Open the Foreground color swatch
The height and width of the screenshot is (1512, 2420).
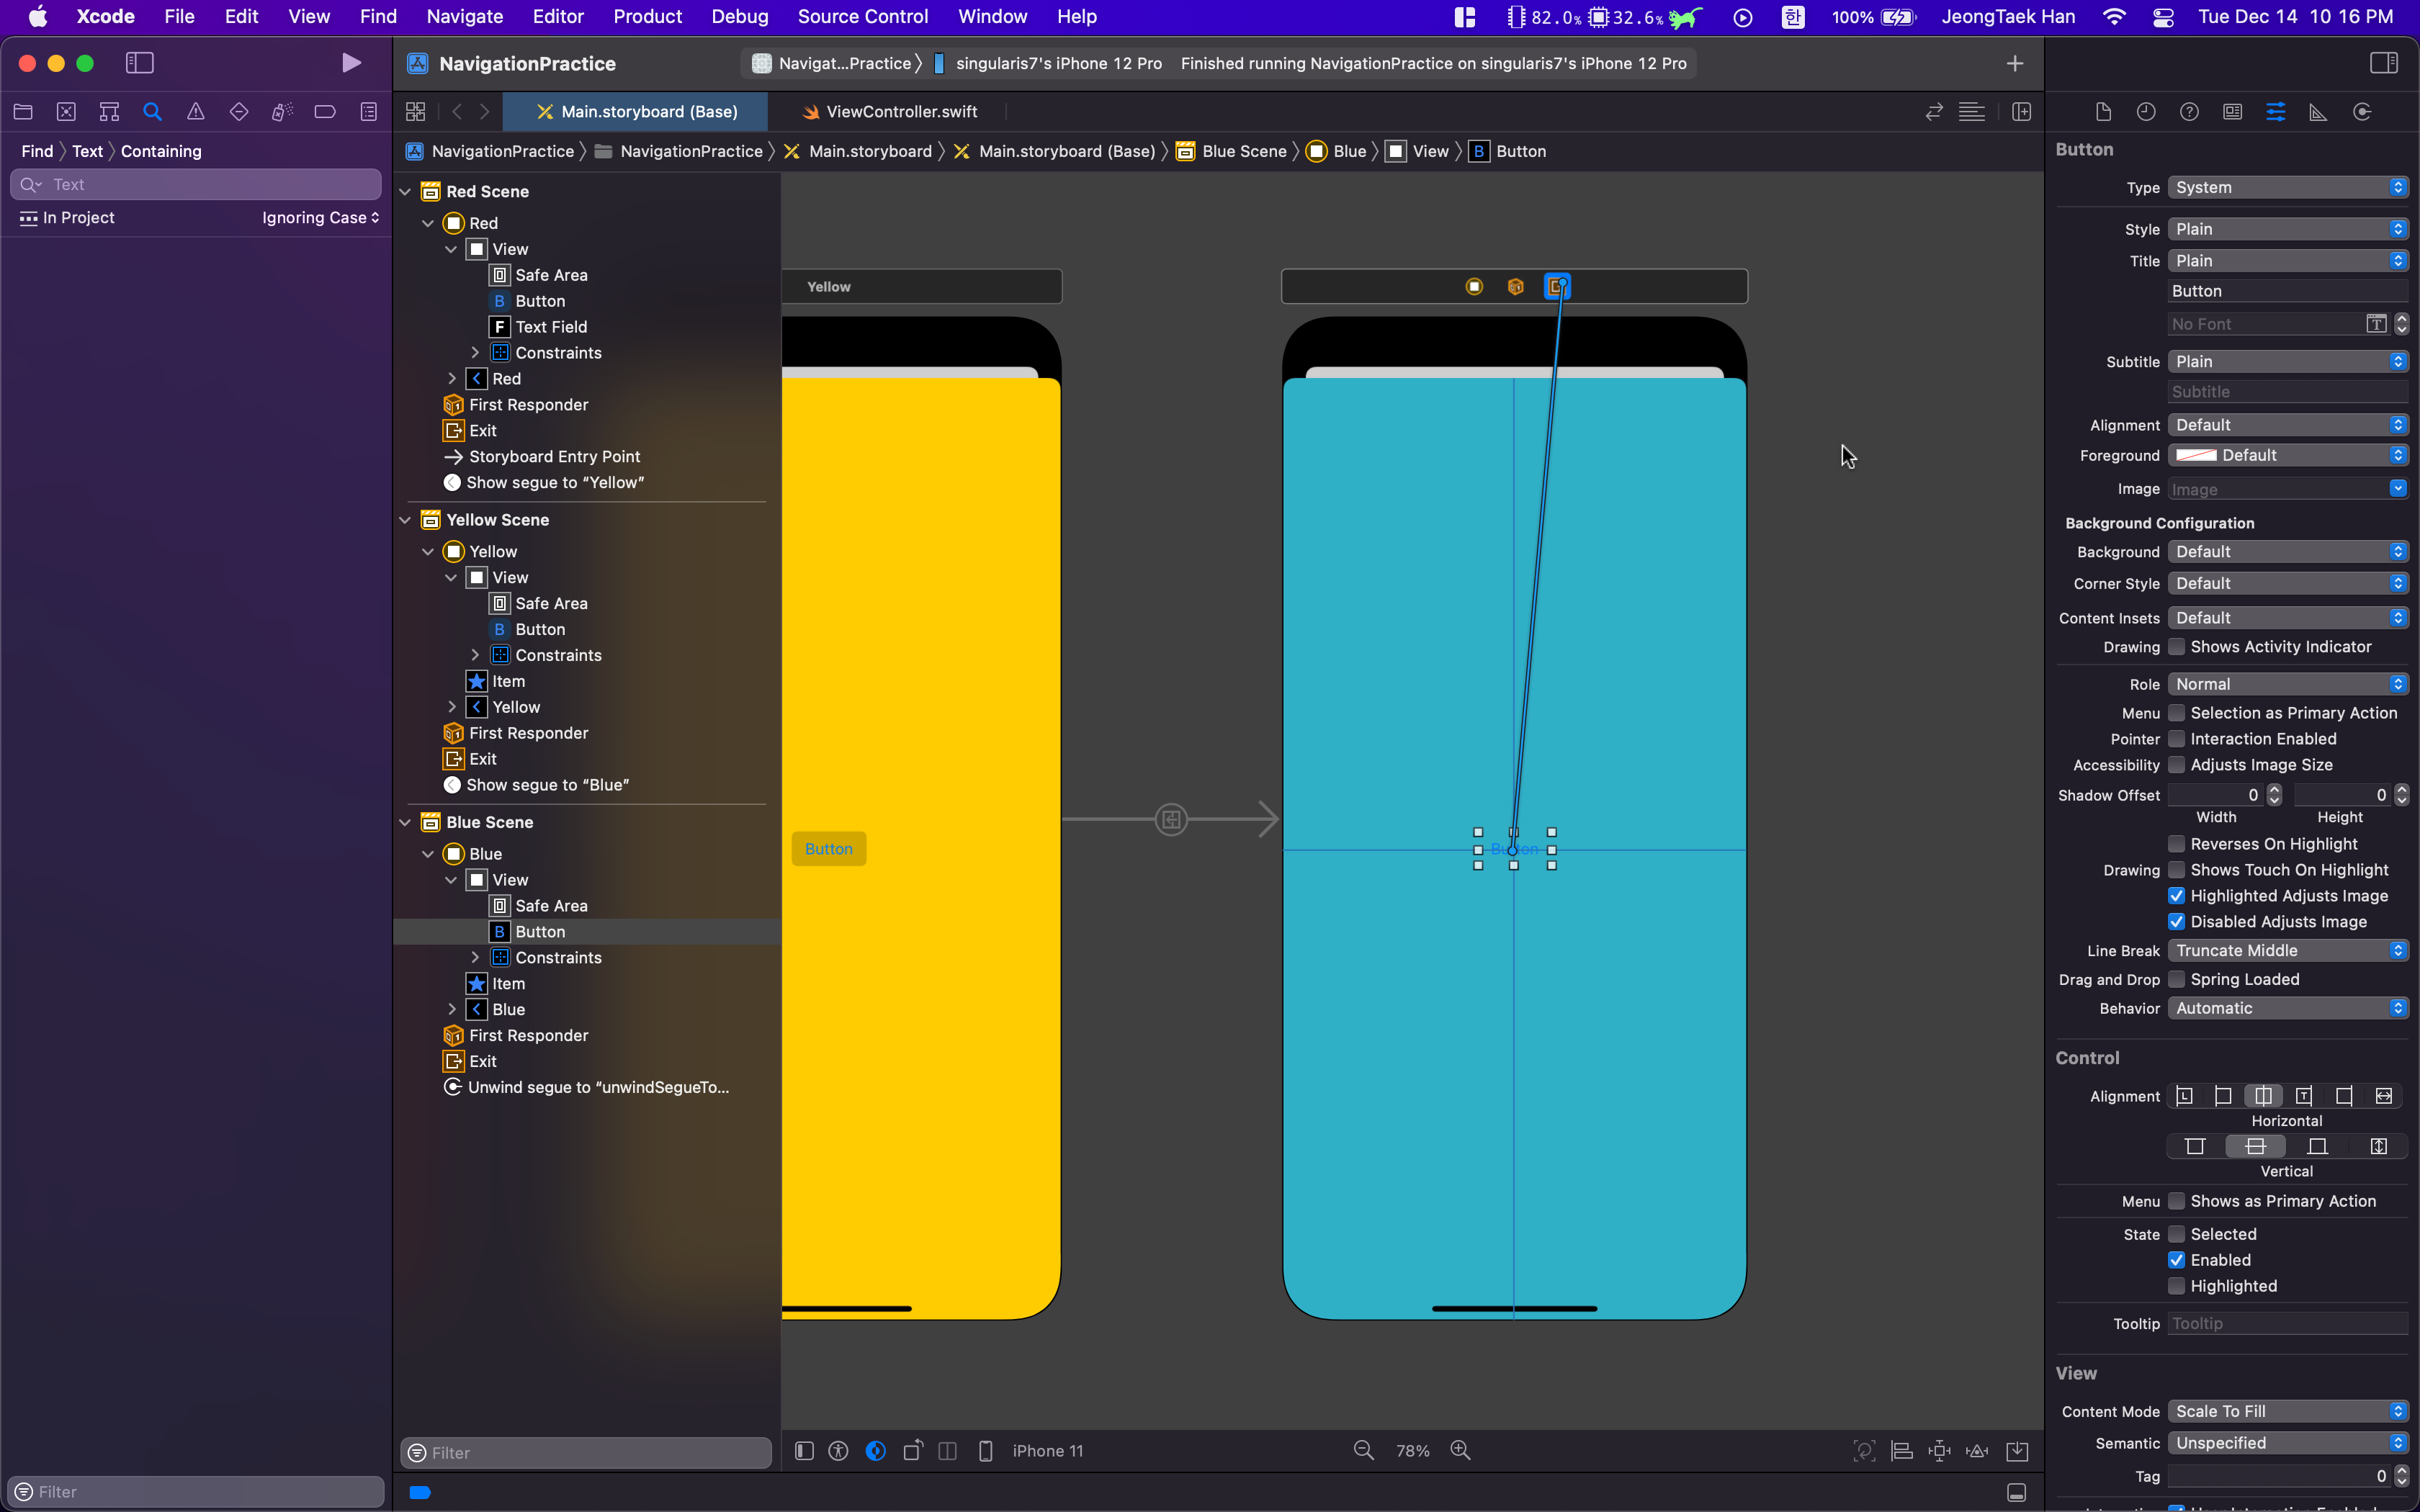[x=2197, y=455]
